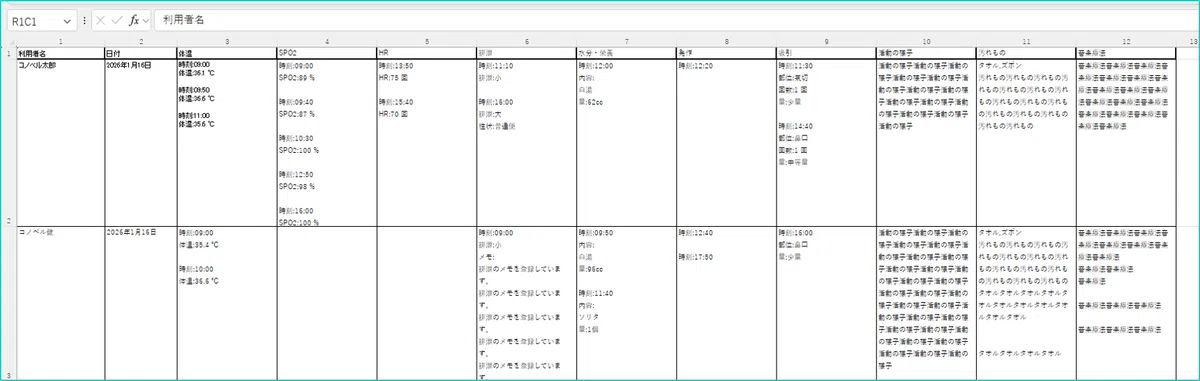
Task: Select row header 2
Action: click(9, 143)
